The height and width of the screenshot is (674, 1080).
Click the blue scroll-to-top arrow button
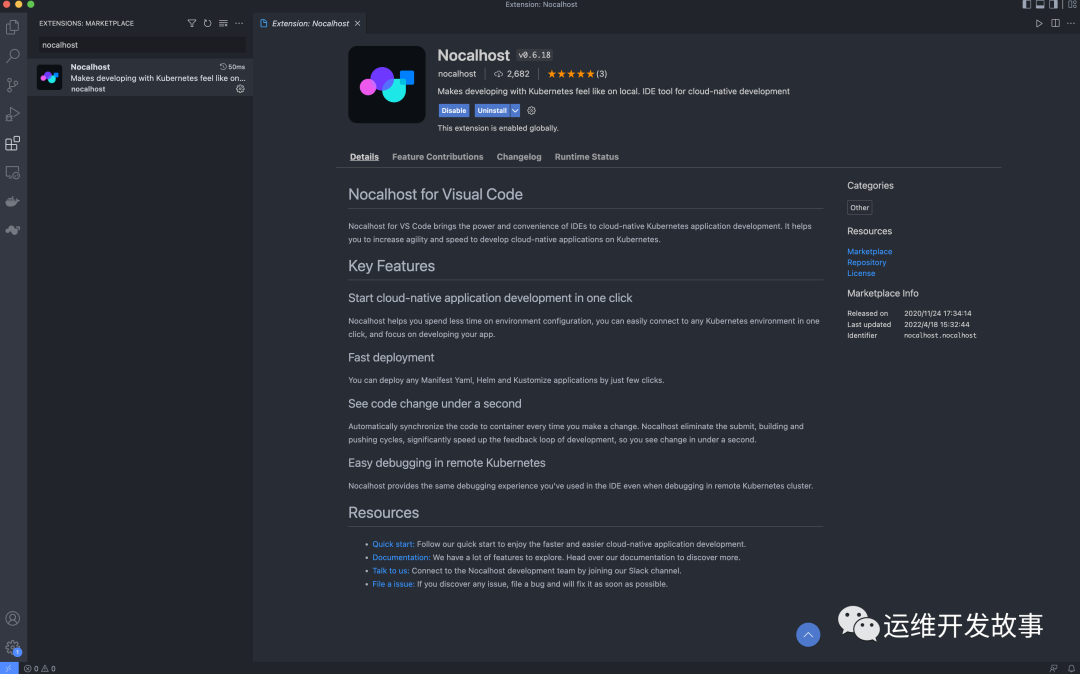pos(808,634)
